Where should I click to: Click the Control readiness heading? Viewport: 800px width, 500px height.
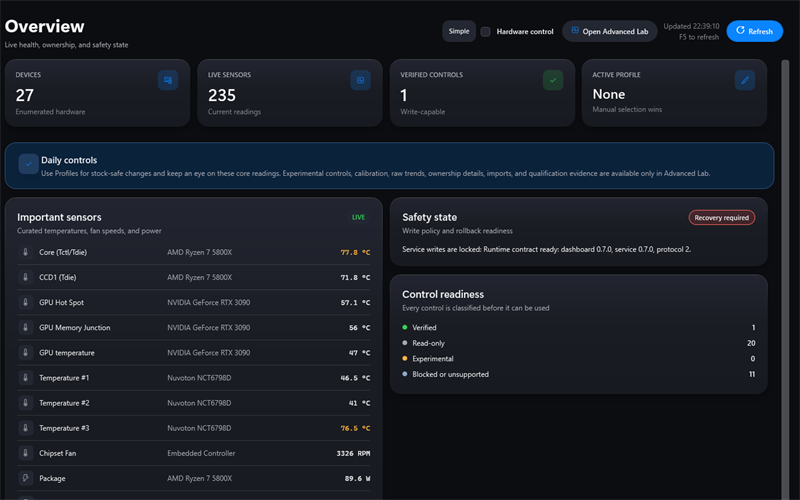443,294
